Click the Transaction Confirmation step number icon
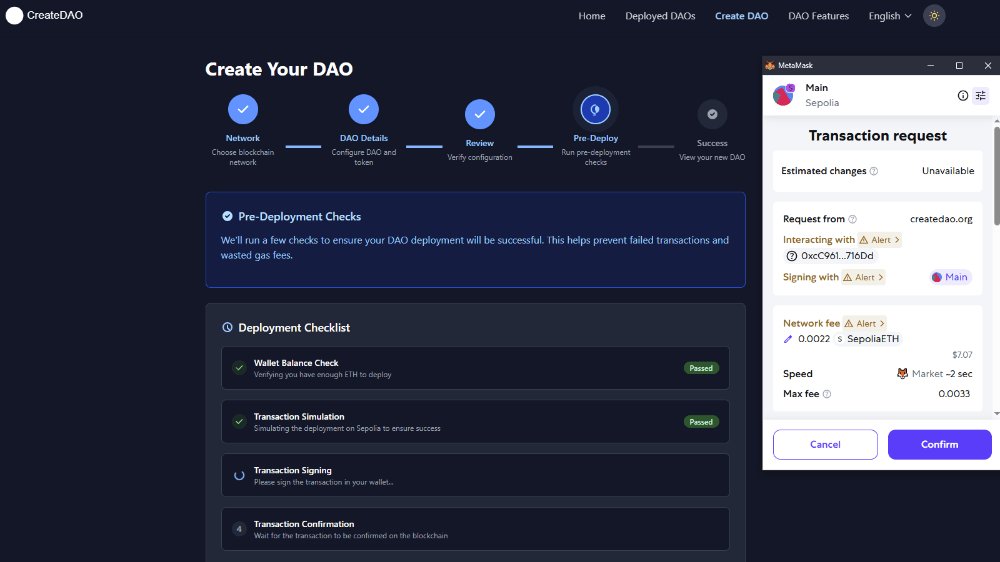 click(239, 529)
